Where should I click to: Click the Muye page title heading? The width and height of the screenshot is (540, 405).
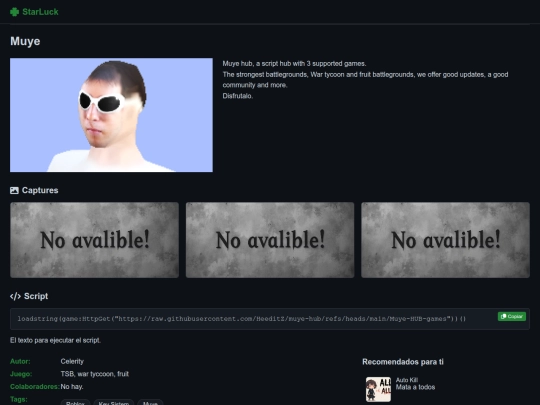click(25, 41)
